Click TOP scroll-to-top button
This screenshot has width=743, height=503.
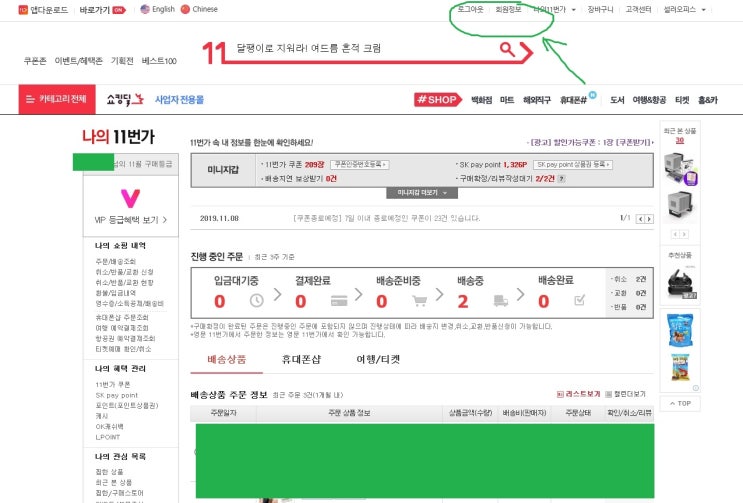[x=680, y=404]
